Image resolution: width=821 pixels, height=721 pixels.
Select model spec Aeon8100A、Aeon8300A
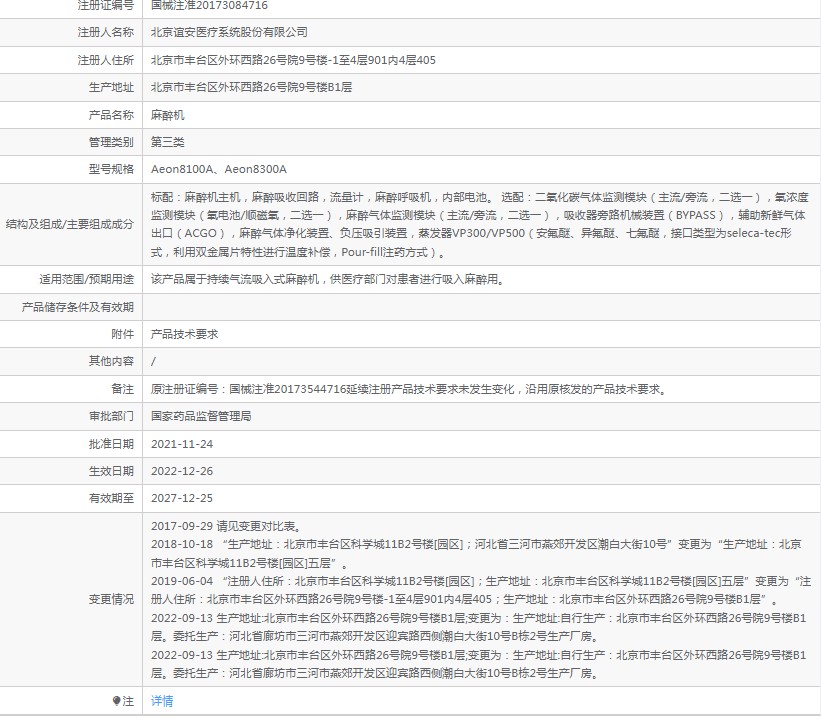coord(219,170)
